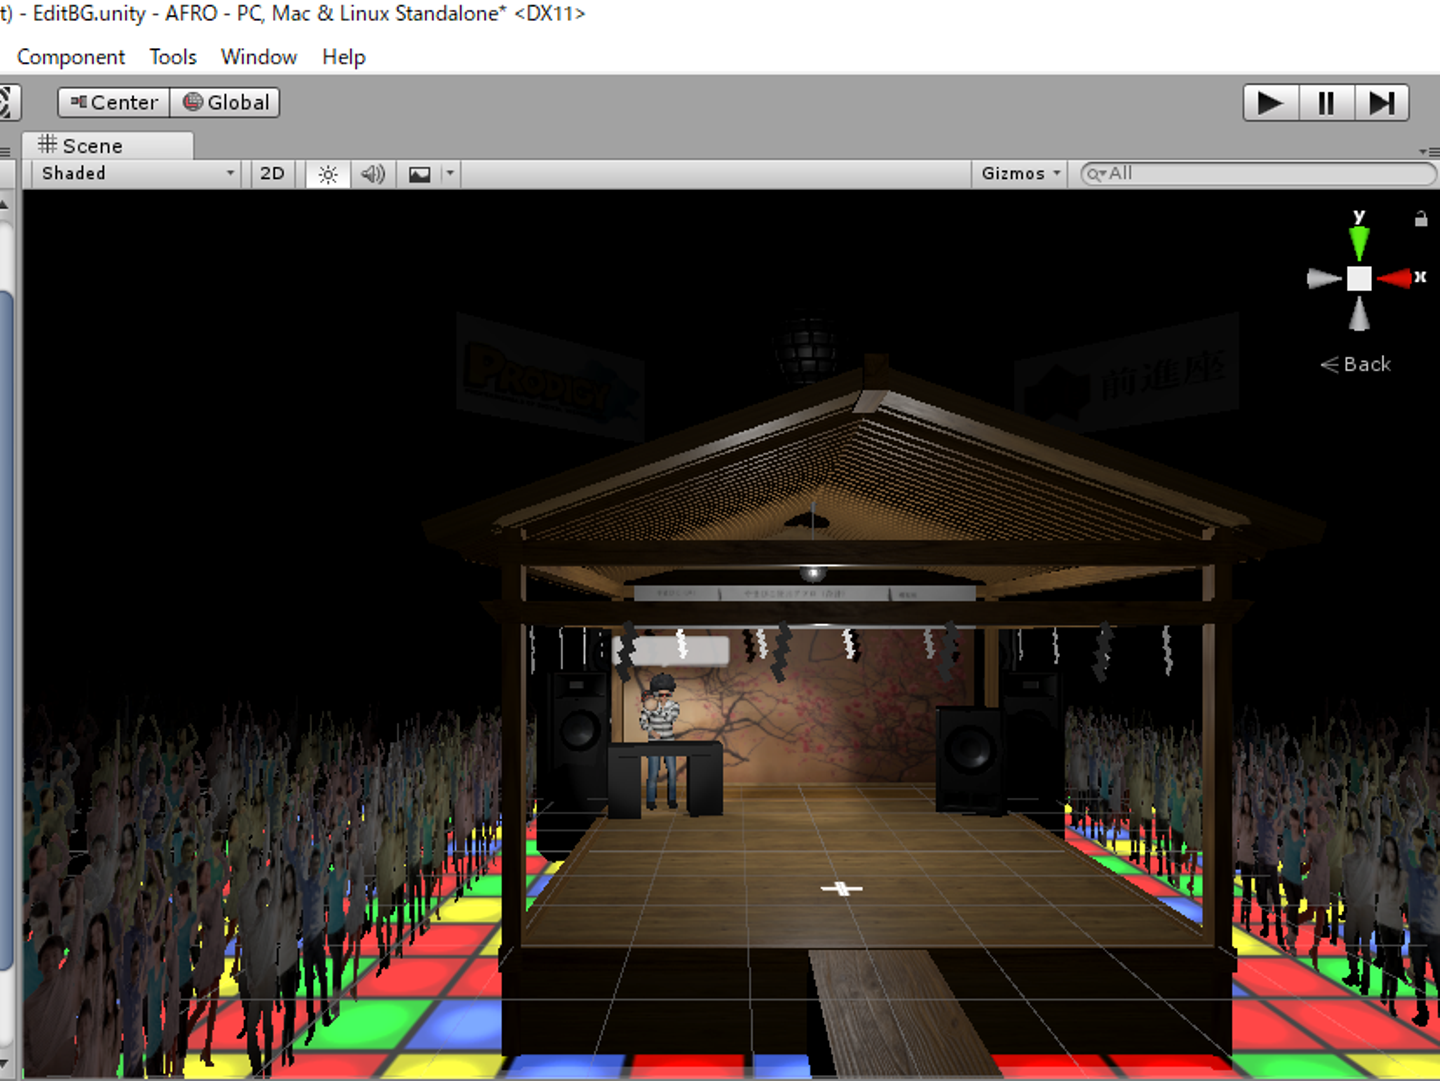The width and height of the screenshot is (1440, 1081).
Task: Expand the Gizmos dropdown
Action: pos(1020,174)
